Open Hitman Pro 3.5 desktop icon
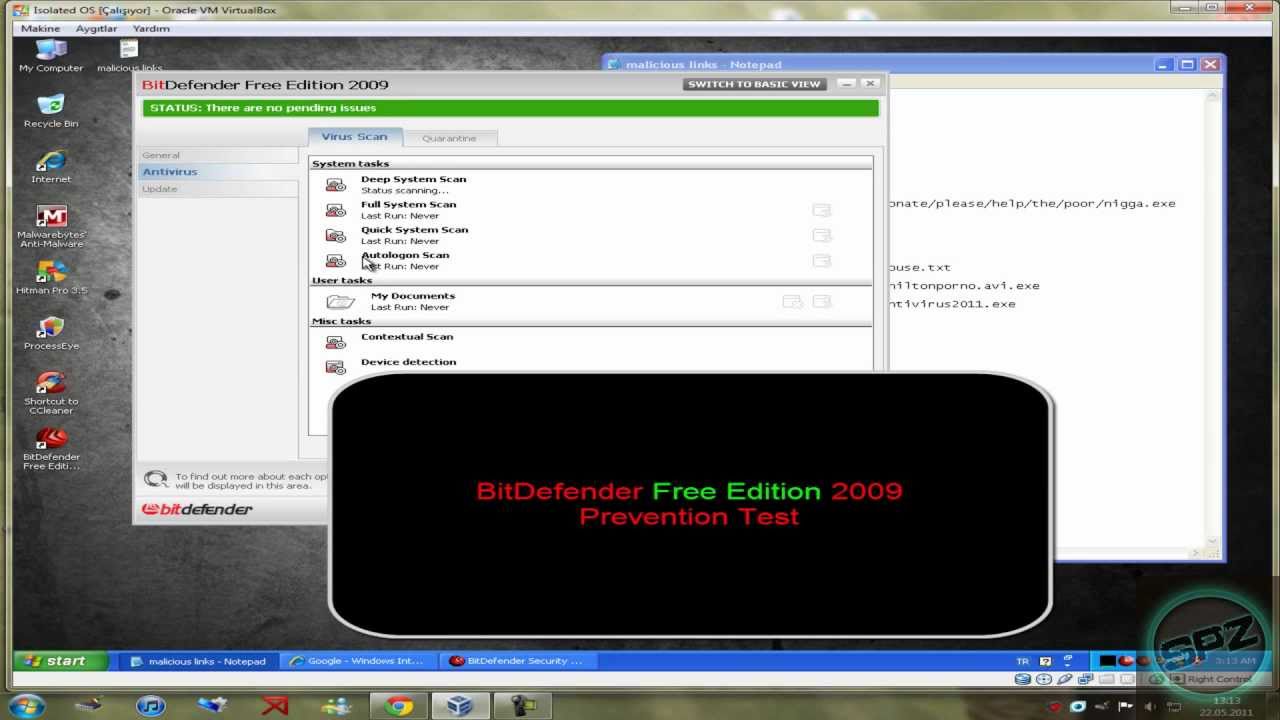Viewport: 1280px width, 720px height. (x=51, y=277)
